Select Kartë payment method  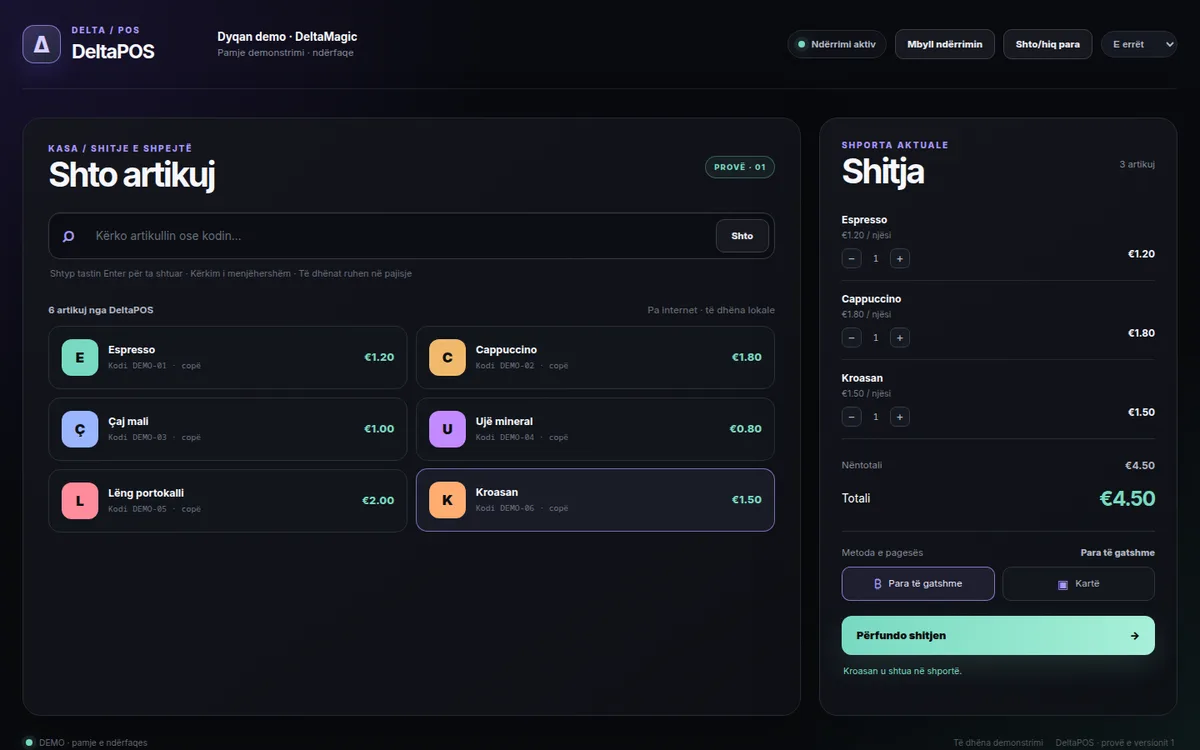click(1078, 584)
